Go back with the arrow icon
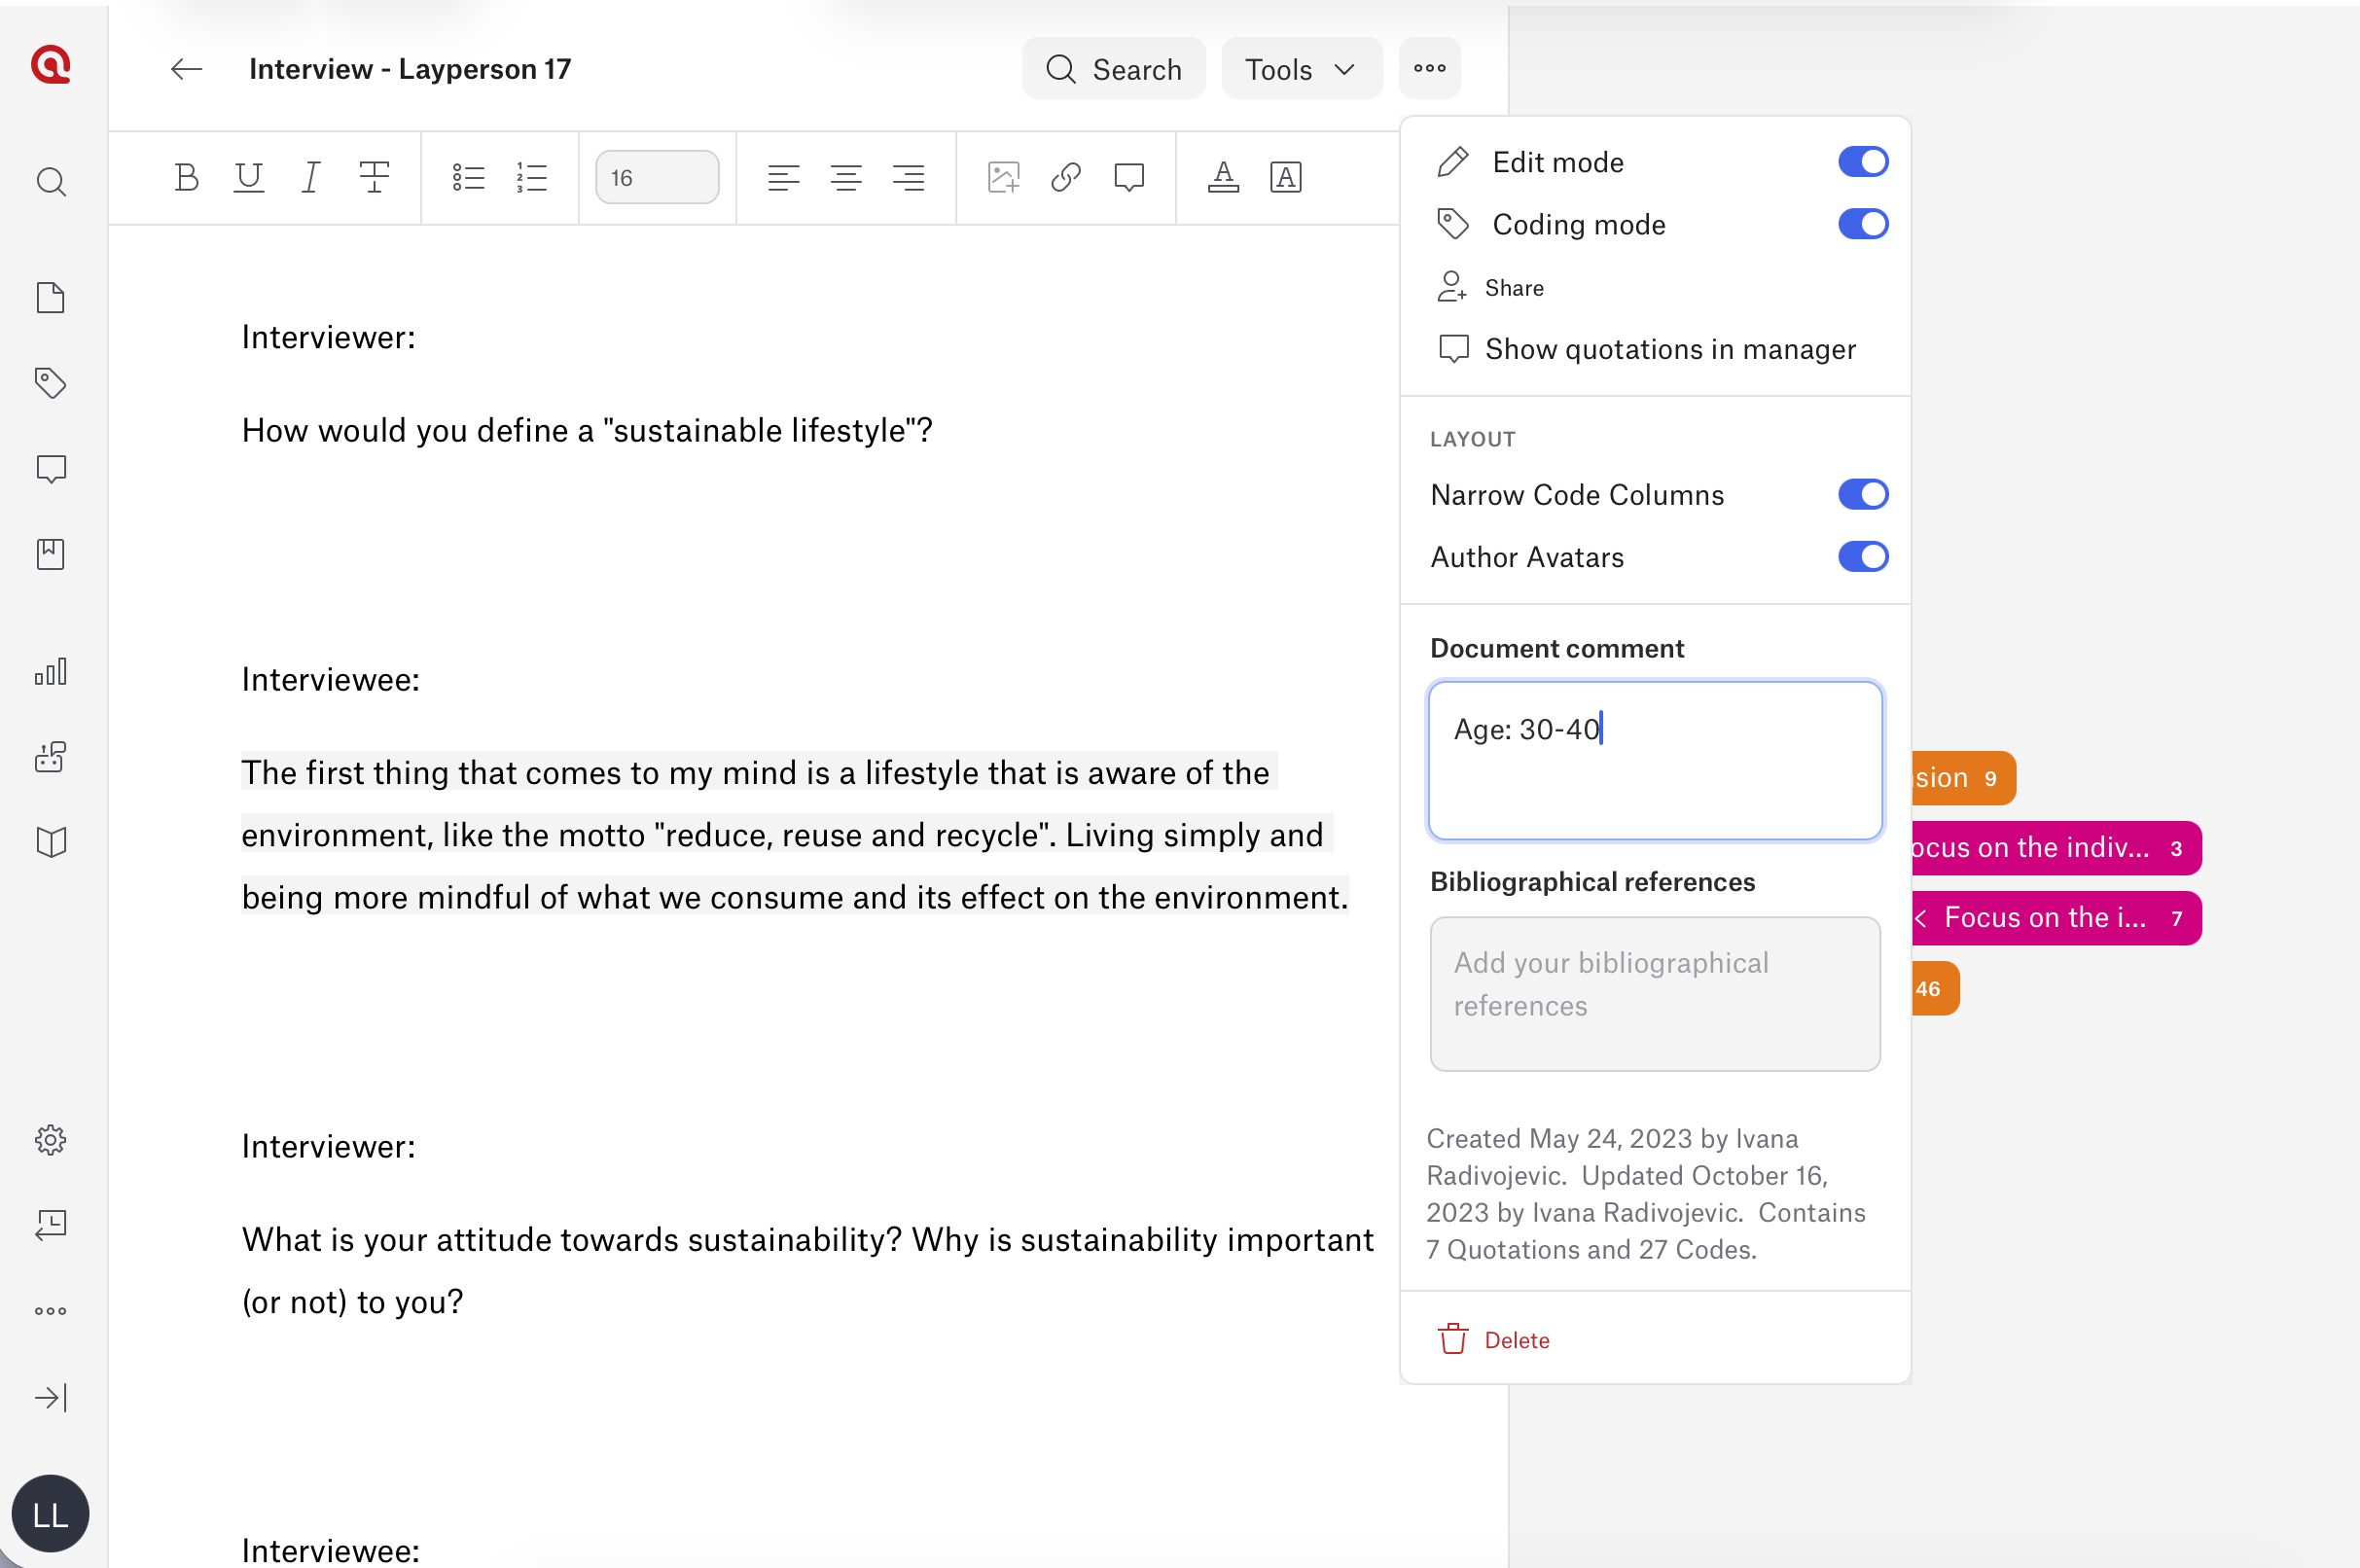 click(186, 69)
